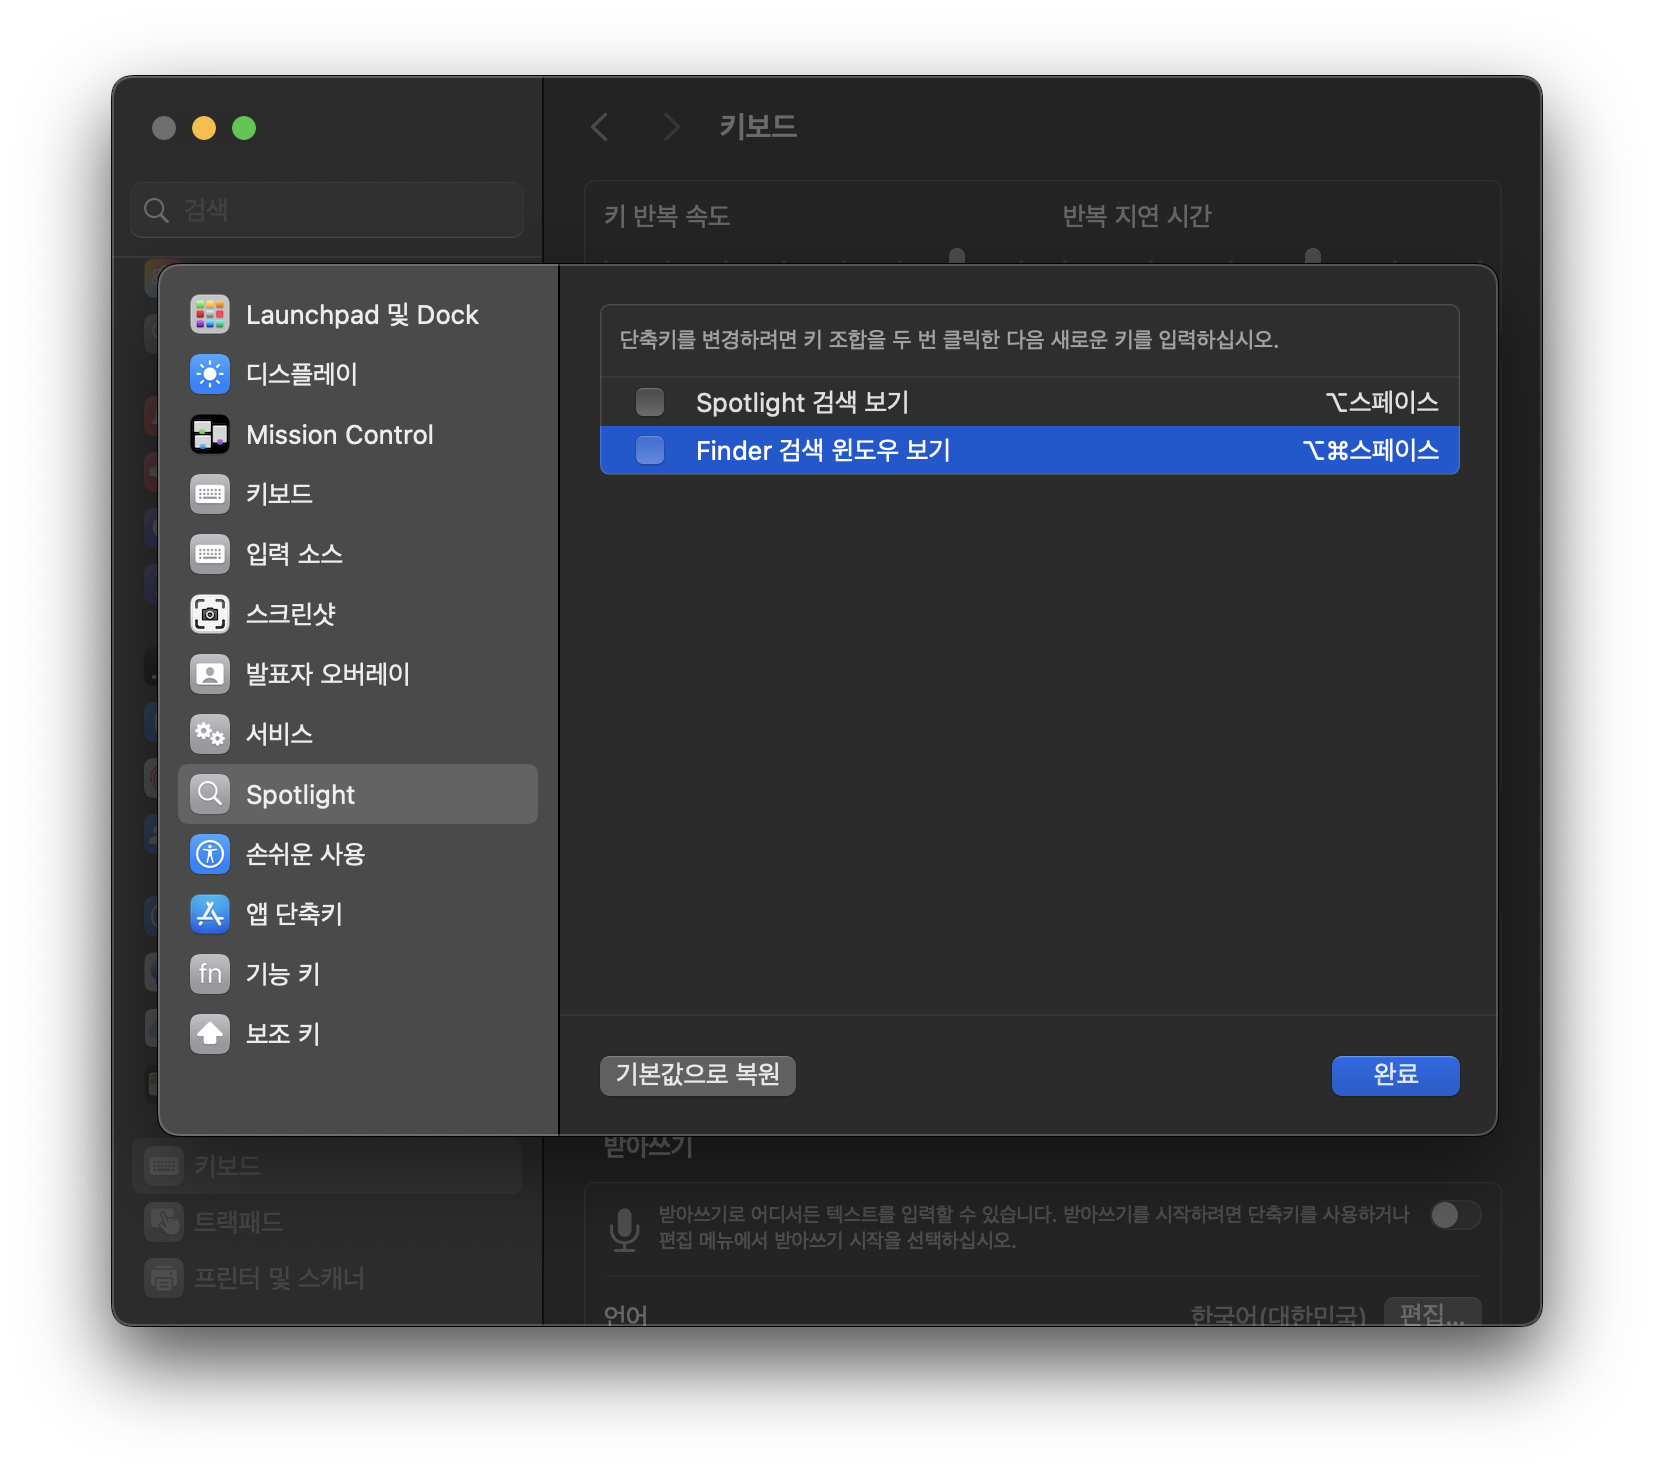Select Spotlight in the category list
The image size is (1654, 1474).
pos(358,794)
